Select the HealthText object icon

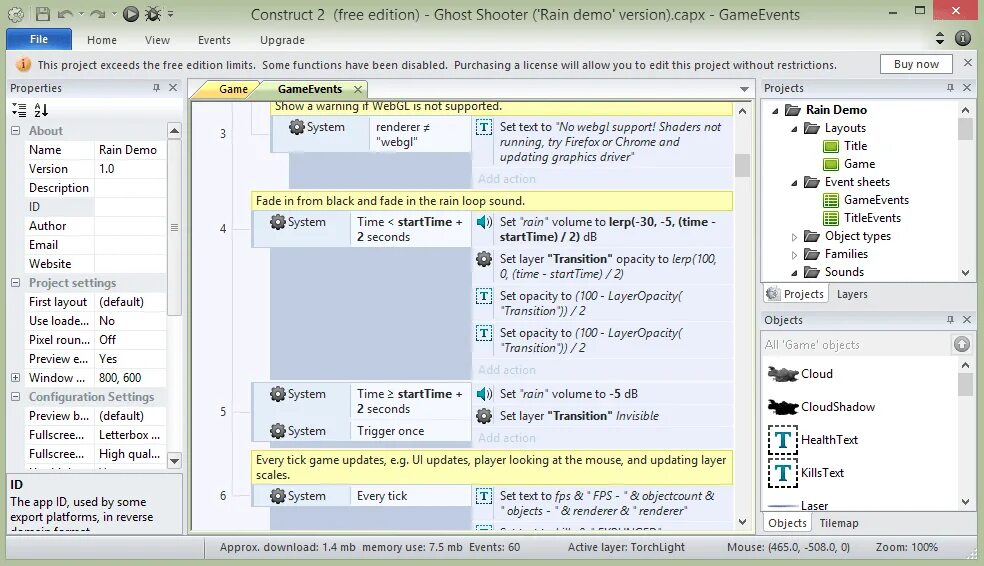click(783, 440)
